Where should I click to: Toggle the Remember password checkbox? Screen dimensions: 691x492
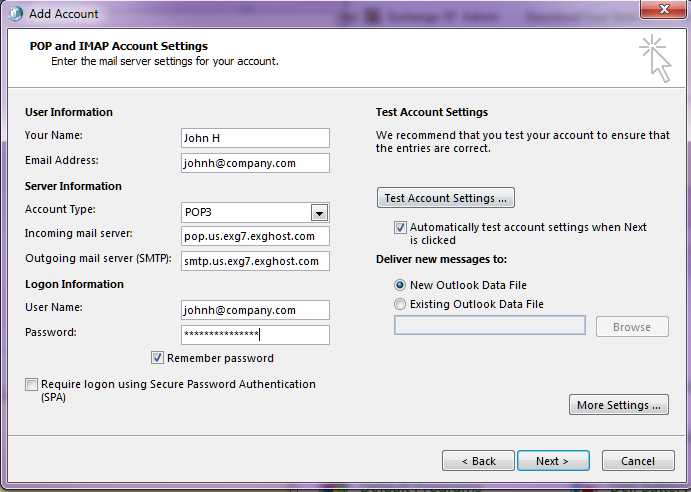click(x=158, y=358)
